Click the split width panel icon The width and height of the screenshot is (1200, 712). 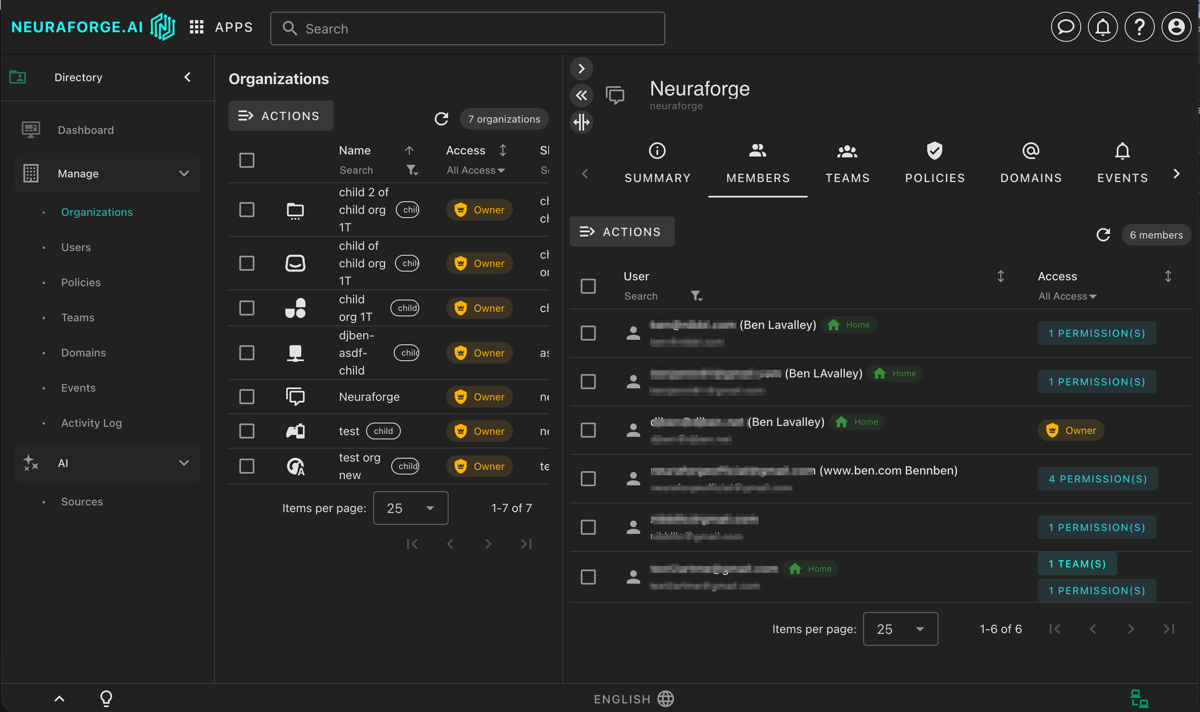tap(581, 122)
